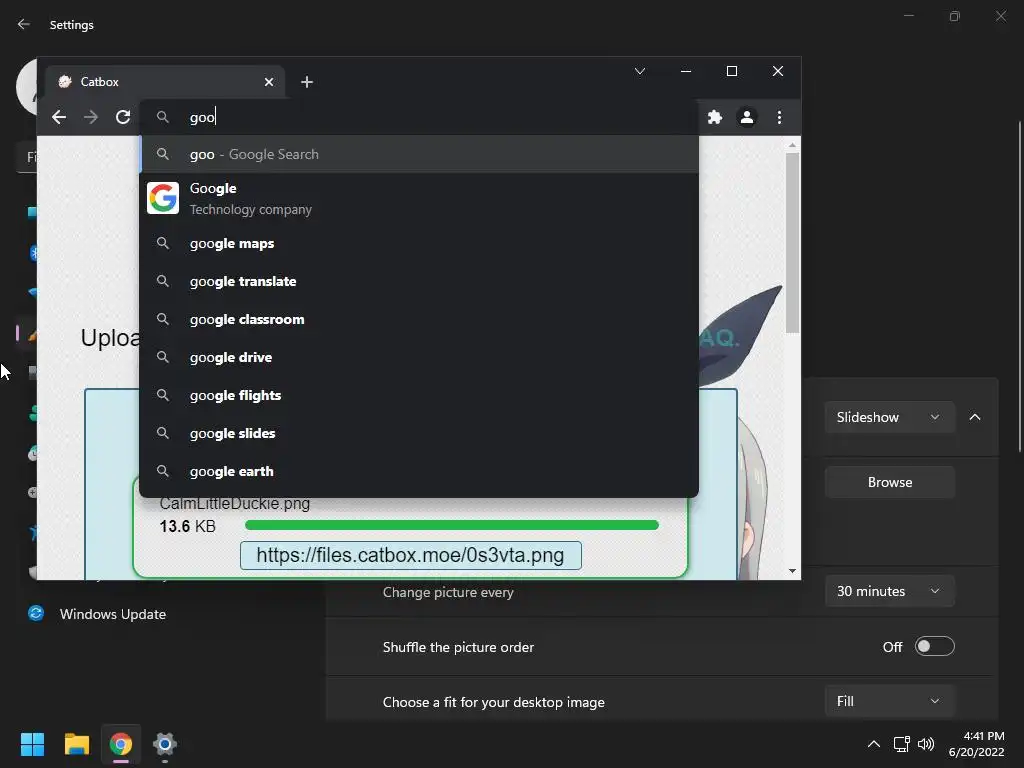1024x768 pixels.
Task: Go back in Chrome browser
Action: 59,117
